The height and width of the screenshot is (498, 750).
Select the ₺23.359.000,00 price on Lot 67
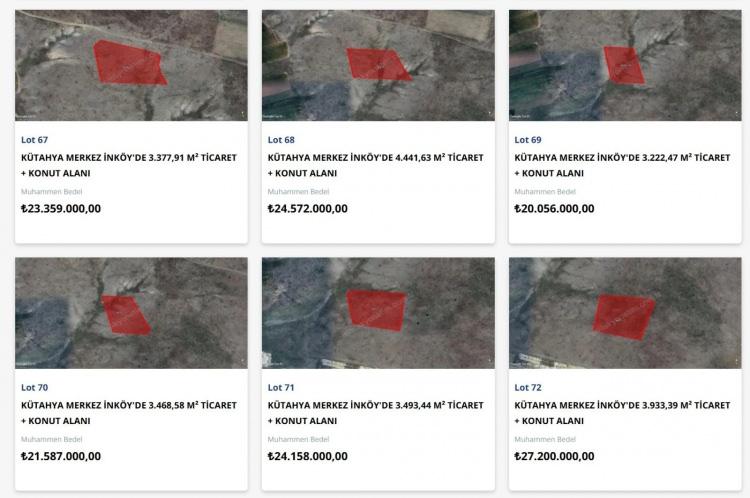[61, 208]
